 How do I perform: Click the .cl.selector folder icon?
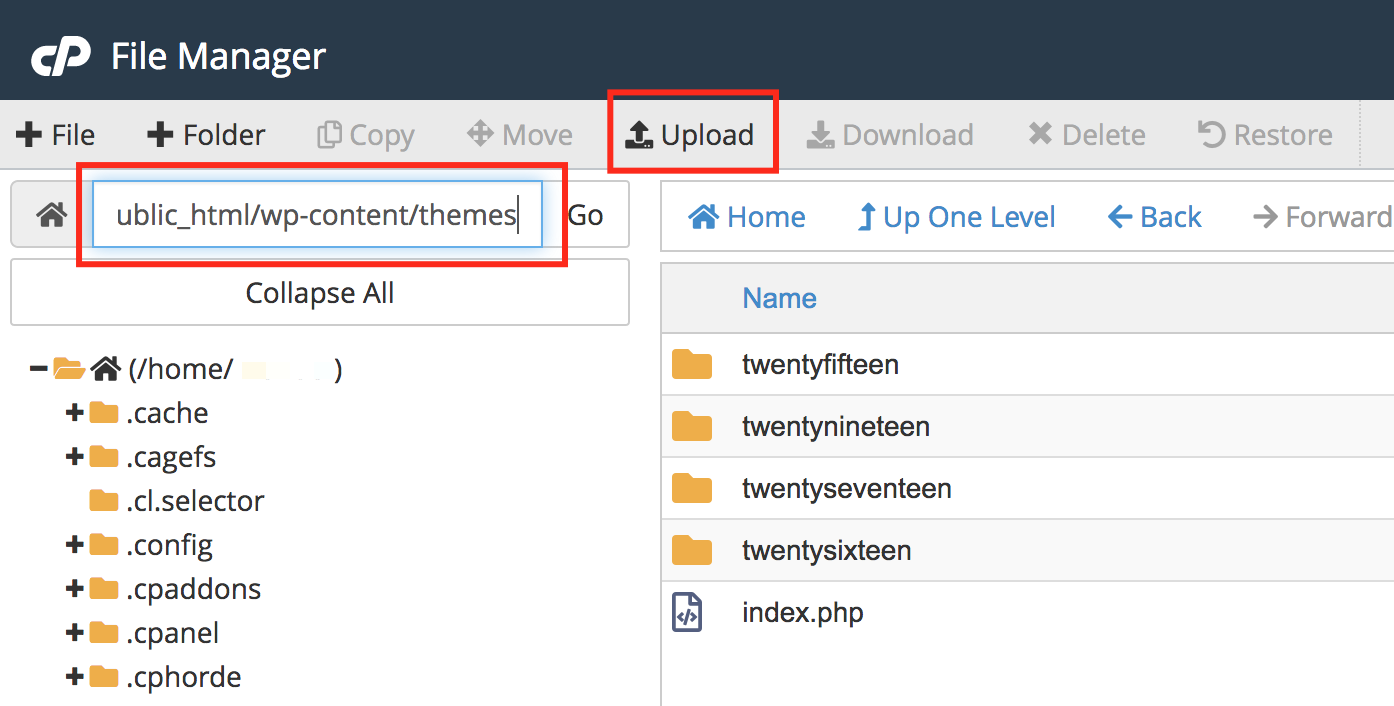click(104, 500)
